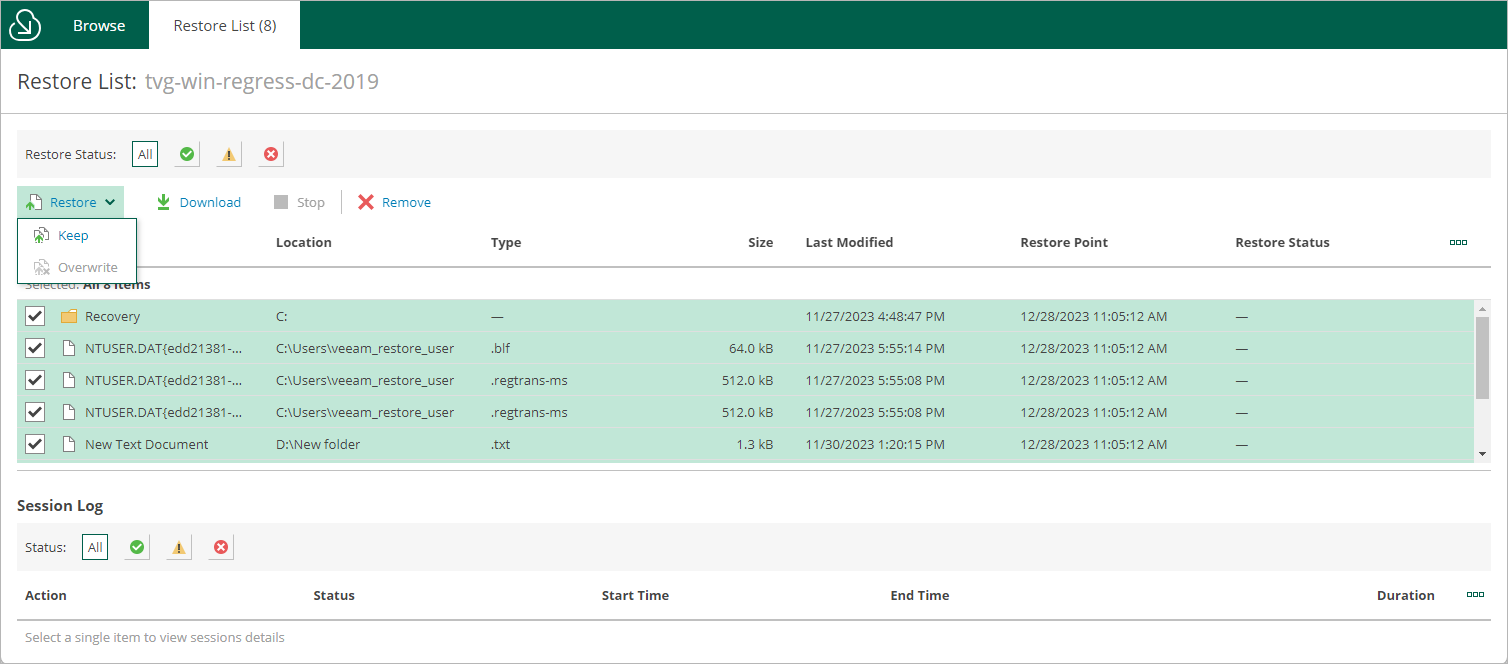Click the 64.0 kB size cell
Screen dimensions: 1508x664
[751, 348]
